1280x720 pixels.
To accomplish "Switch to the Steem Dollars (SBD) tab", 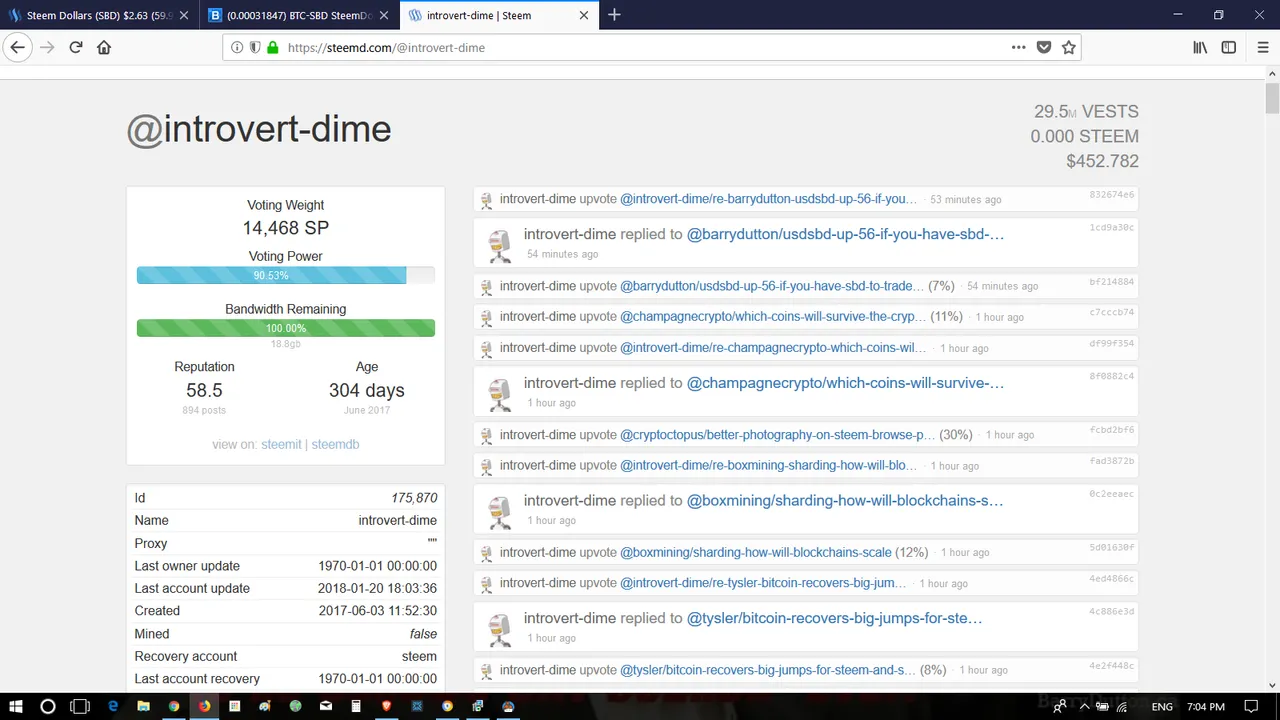I will [x=100, y=15].
